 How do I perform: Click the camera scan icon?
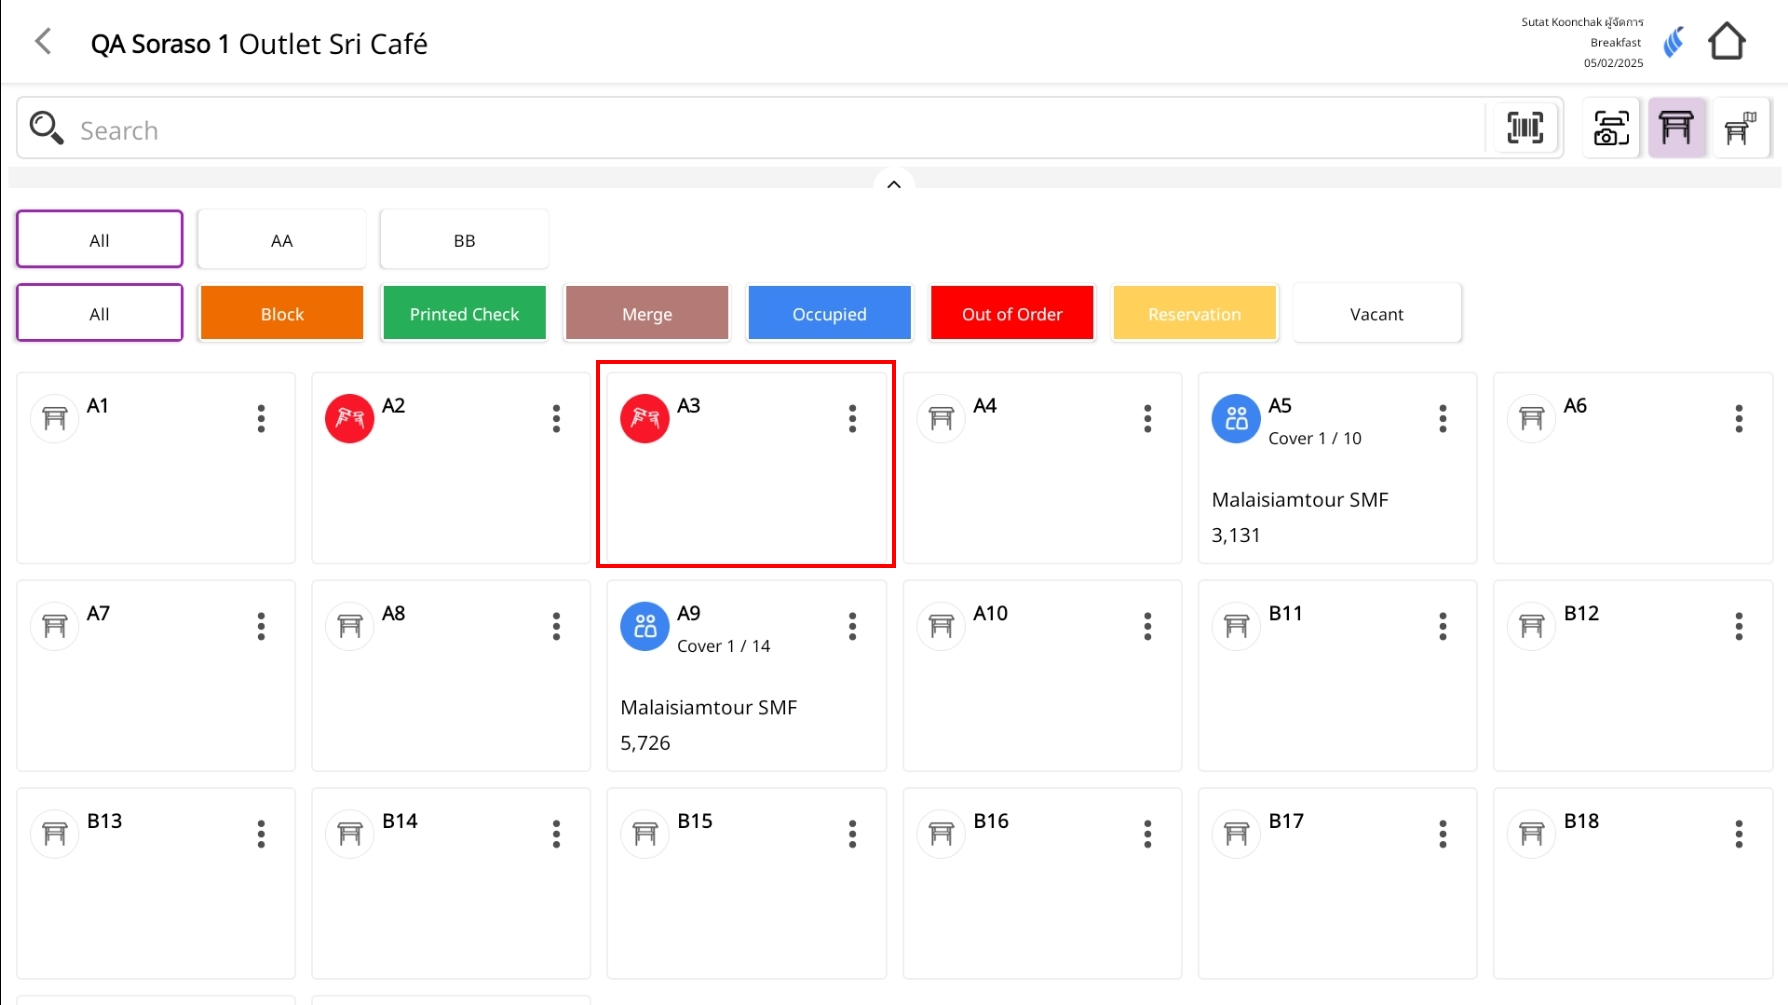(1610, 128)
